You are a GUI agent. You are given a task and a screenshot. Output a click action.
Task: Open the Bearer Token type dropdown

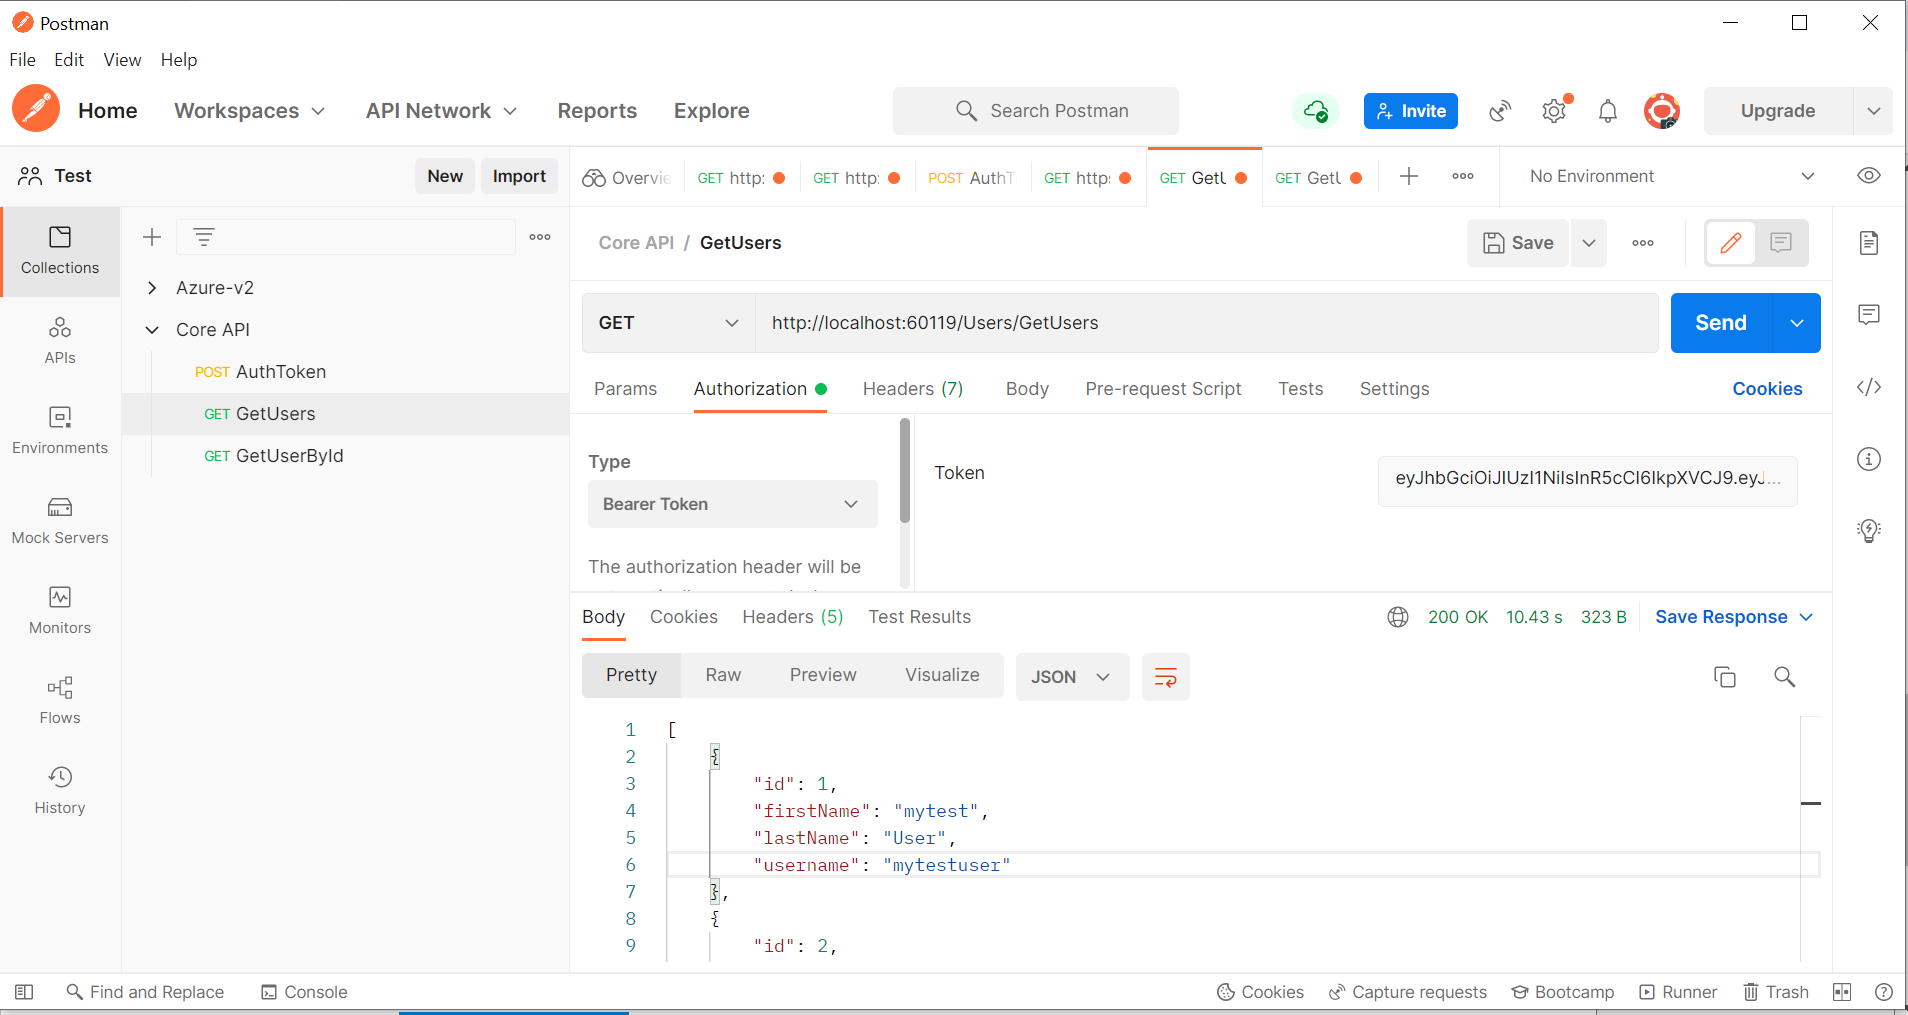pos(732,504)
